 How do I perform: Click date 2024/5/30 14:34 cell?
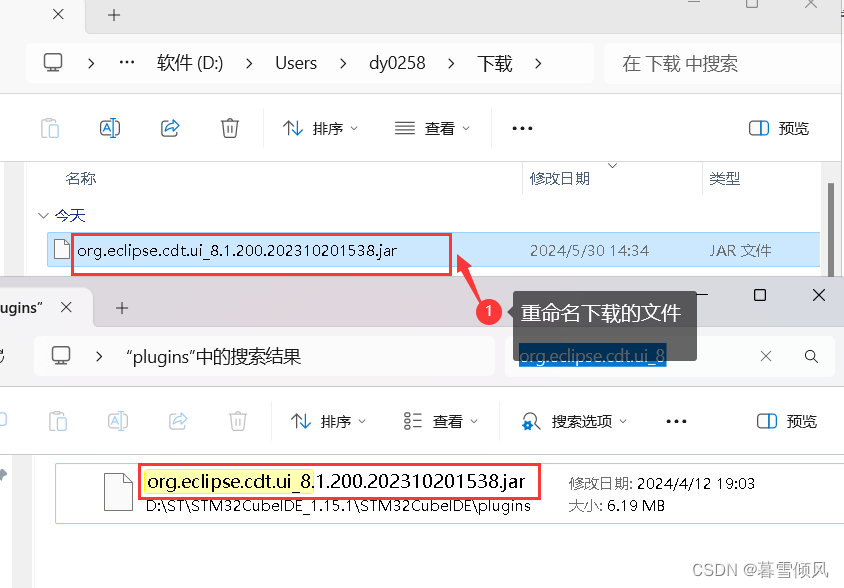pos(589,250)
